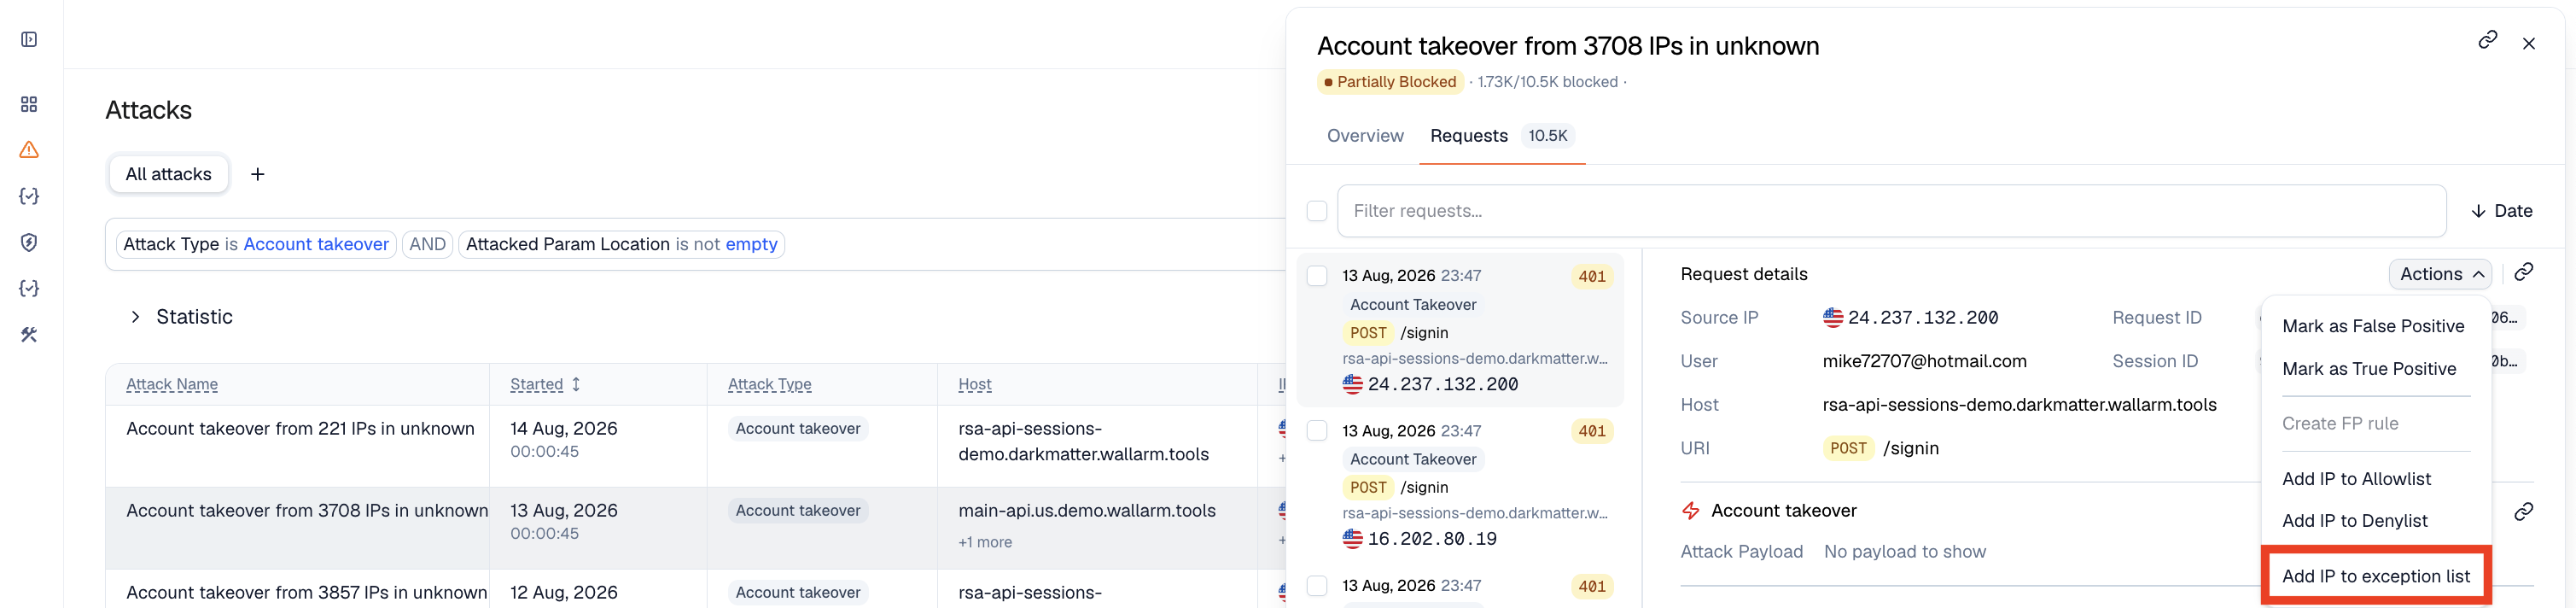Edit Attacked Param Location is not empty filter

pyautogui.click(x=621, y=244)
